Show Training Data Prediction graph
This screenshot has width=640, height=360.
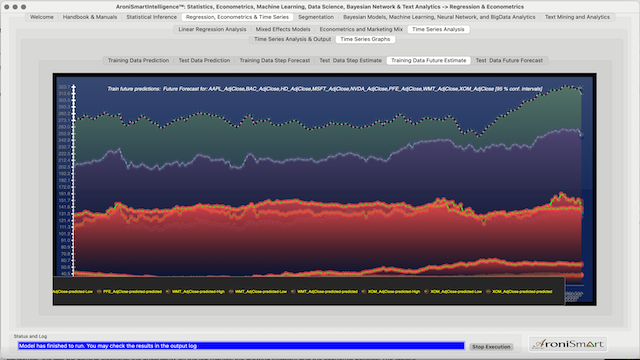(x=138, y=60)
